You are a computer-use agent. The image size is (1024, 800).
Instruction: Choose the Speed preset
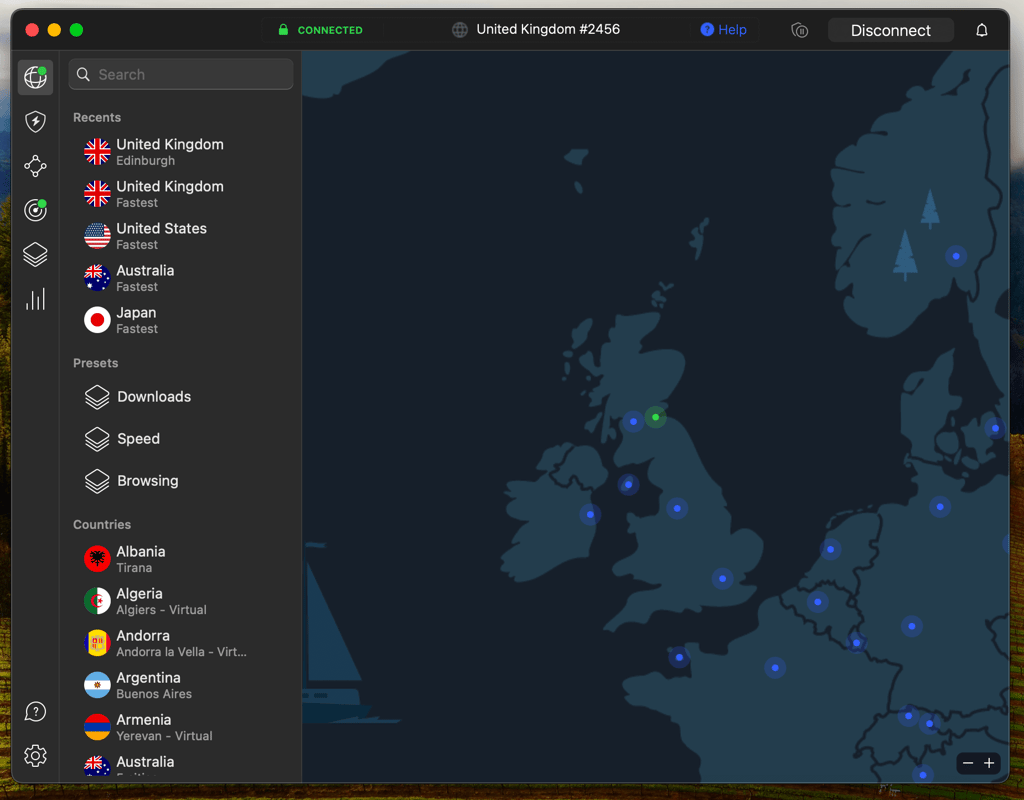pyautogui.click(x=183, y=439)
